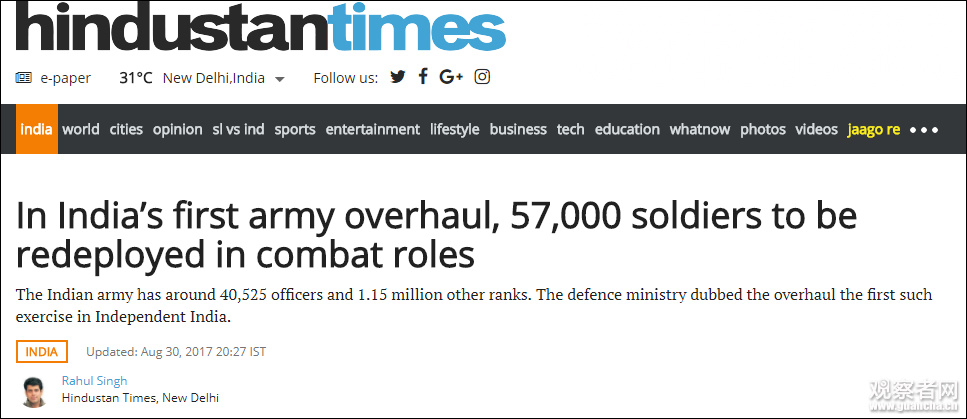Screen dimensions: 967x419
Task: Go to the world section
Action: click(x=81, y=129)
